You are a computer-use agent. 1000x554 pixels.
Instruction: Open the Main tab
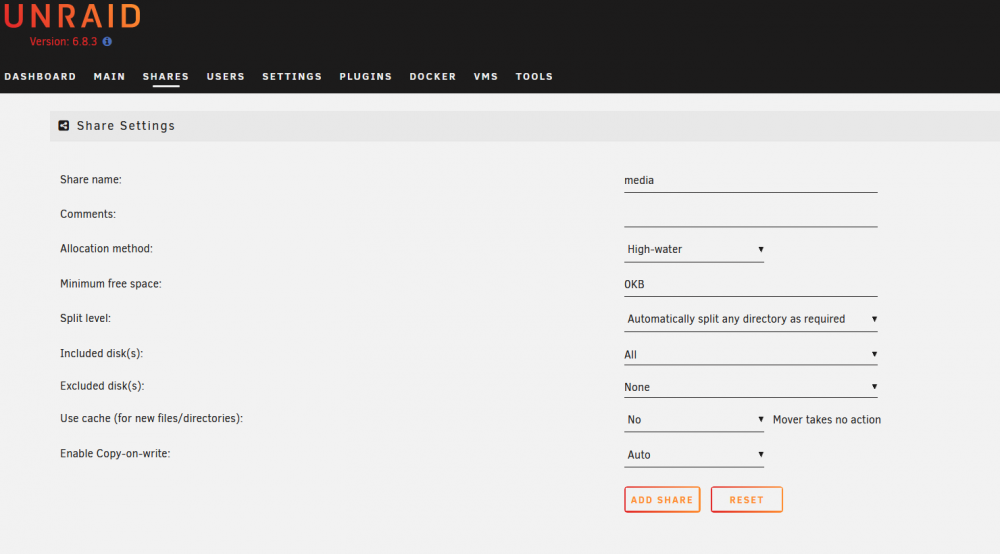click(110, 77)
